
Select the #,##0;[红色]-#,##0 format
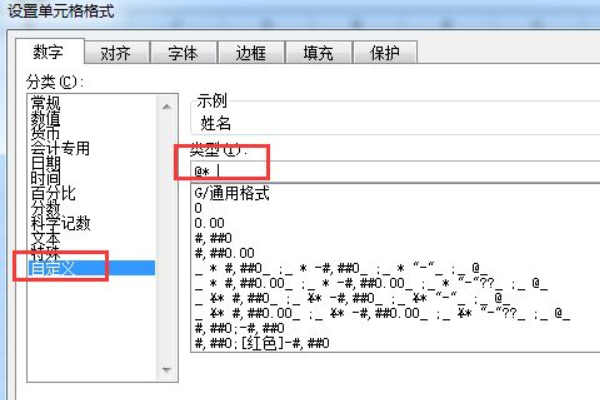pos(262,343)
